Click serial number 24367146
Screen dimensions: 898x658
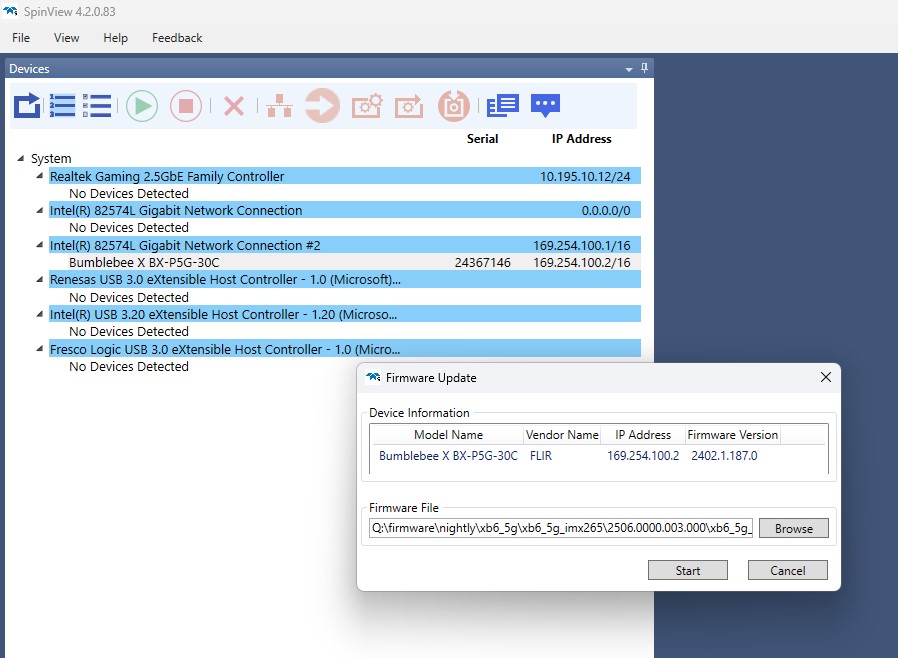[482, 262]
